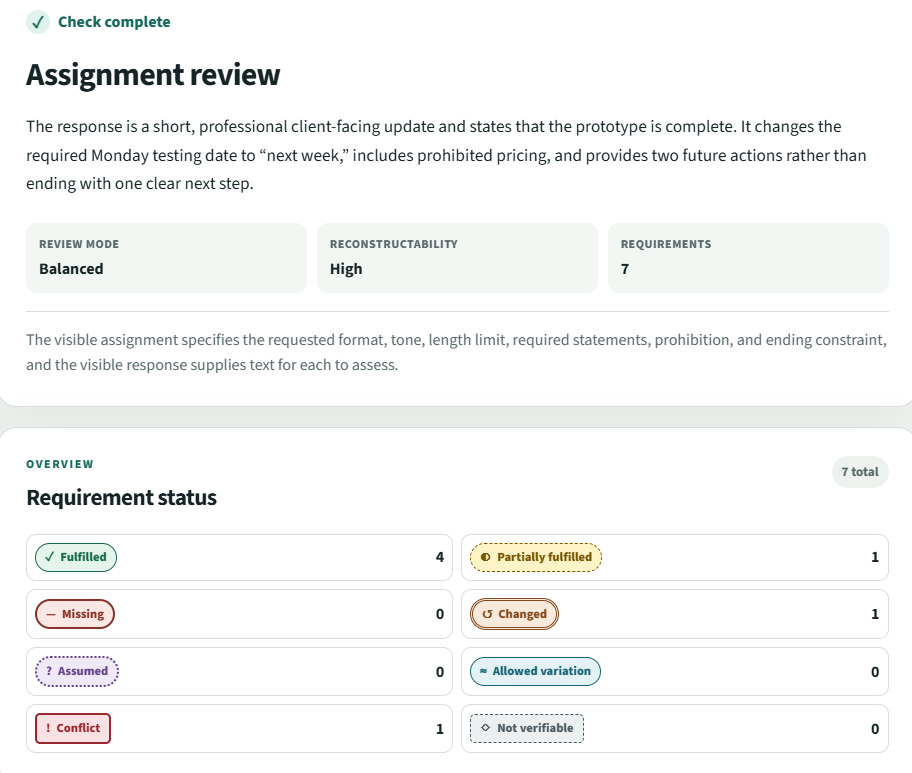Click the Assignment review heading

(153, 75)
